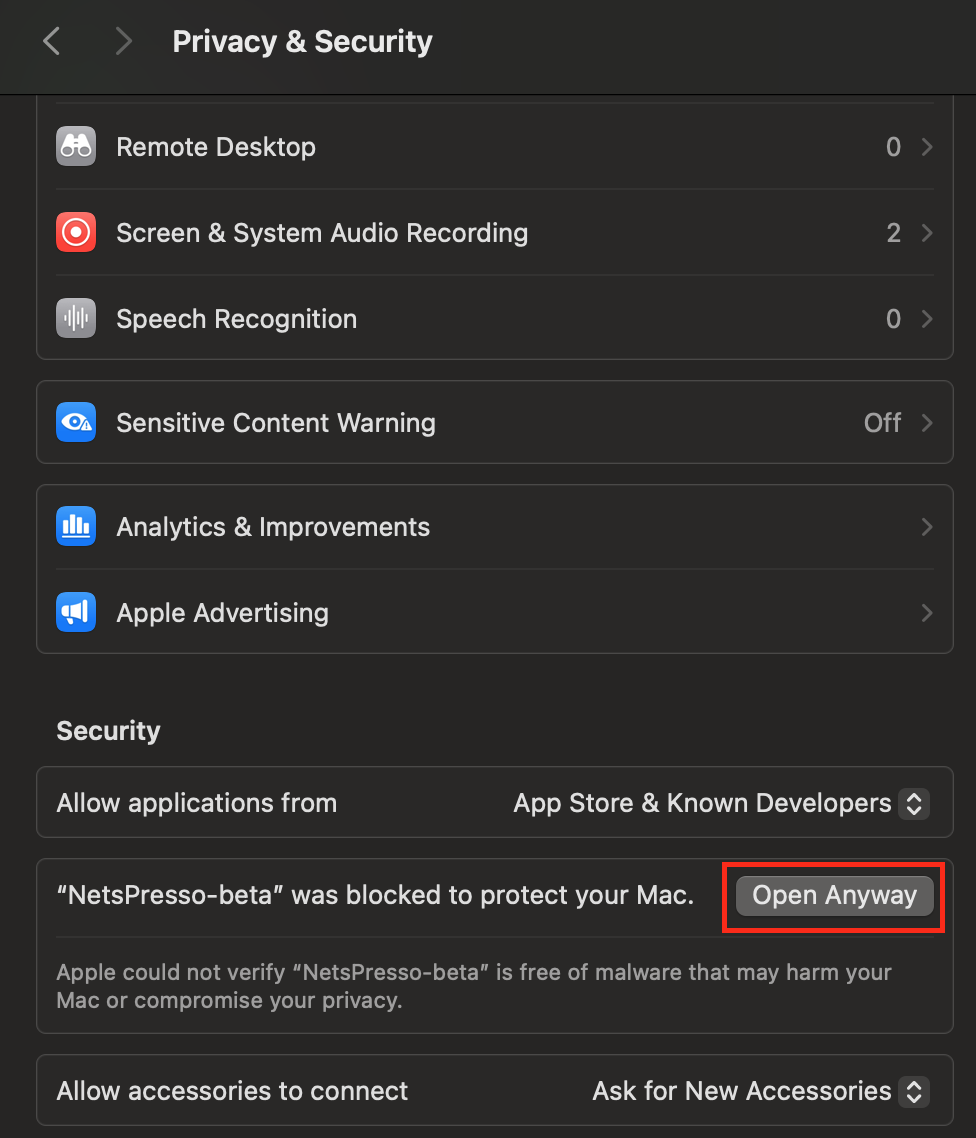Click the Apple Advertising megaphone icon
Viewport: 976px width, 1138px height.
click(x=76, y=613)
